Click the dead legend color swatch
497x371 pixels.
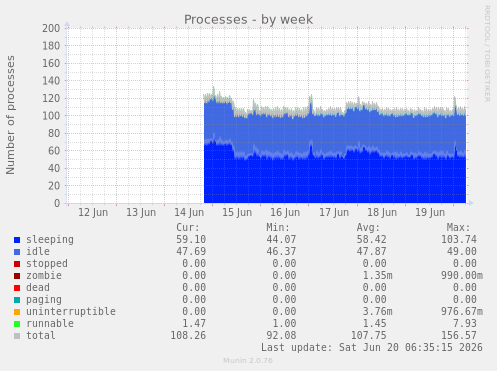pos(17,288)
